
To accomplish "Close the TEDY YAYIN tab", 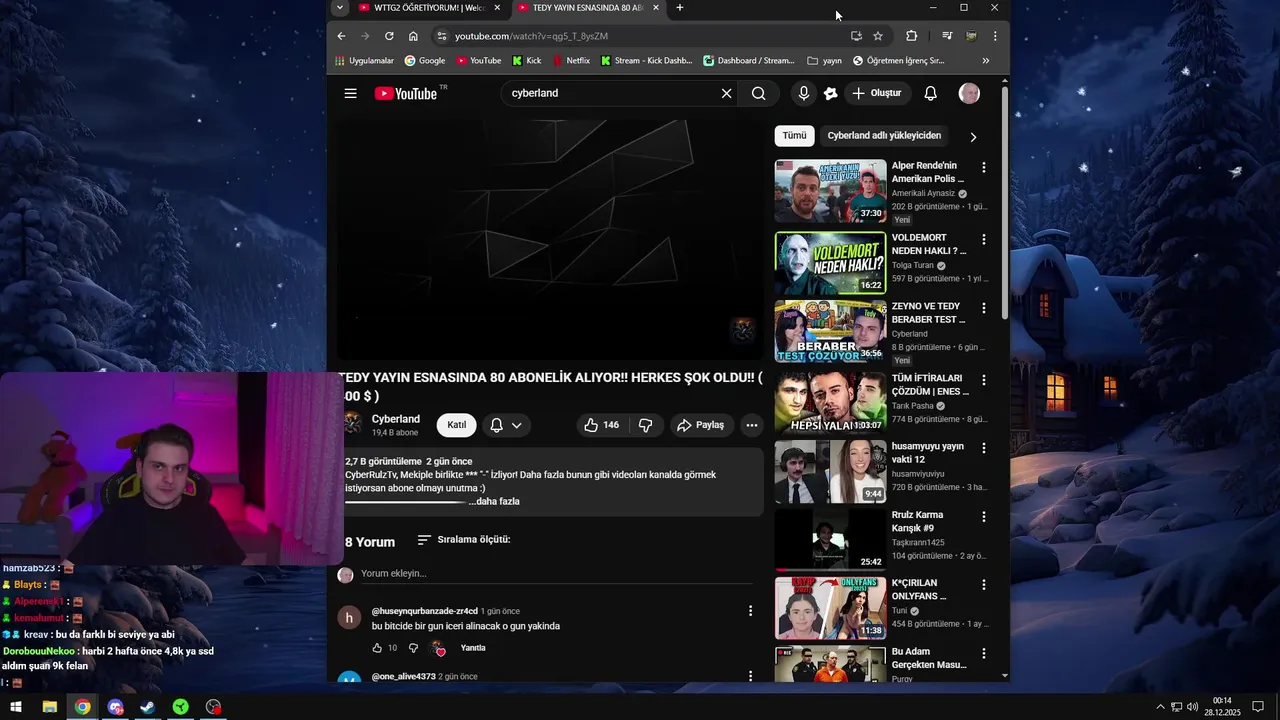I will pyautogui.click(x=656, y=8).
